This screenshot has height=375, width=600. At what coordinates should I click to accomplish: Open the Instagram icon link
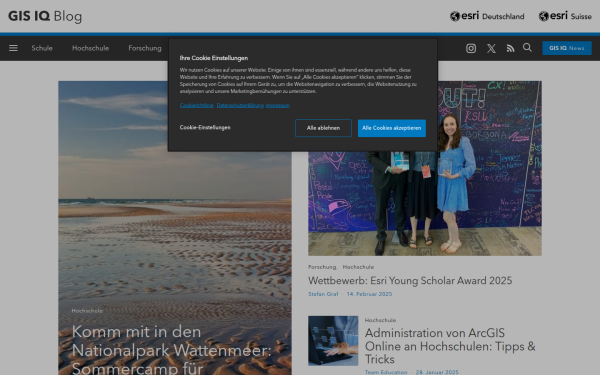point(471,48)
